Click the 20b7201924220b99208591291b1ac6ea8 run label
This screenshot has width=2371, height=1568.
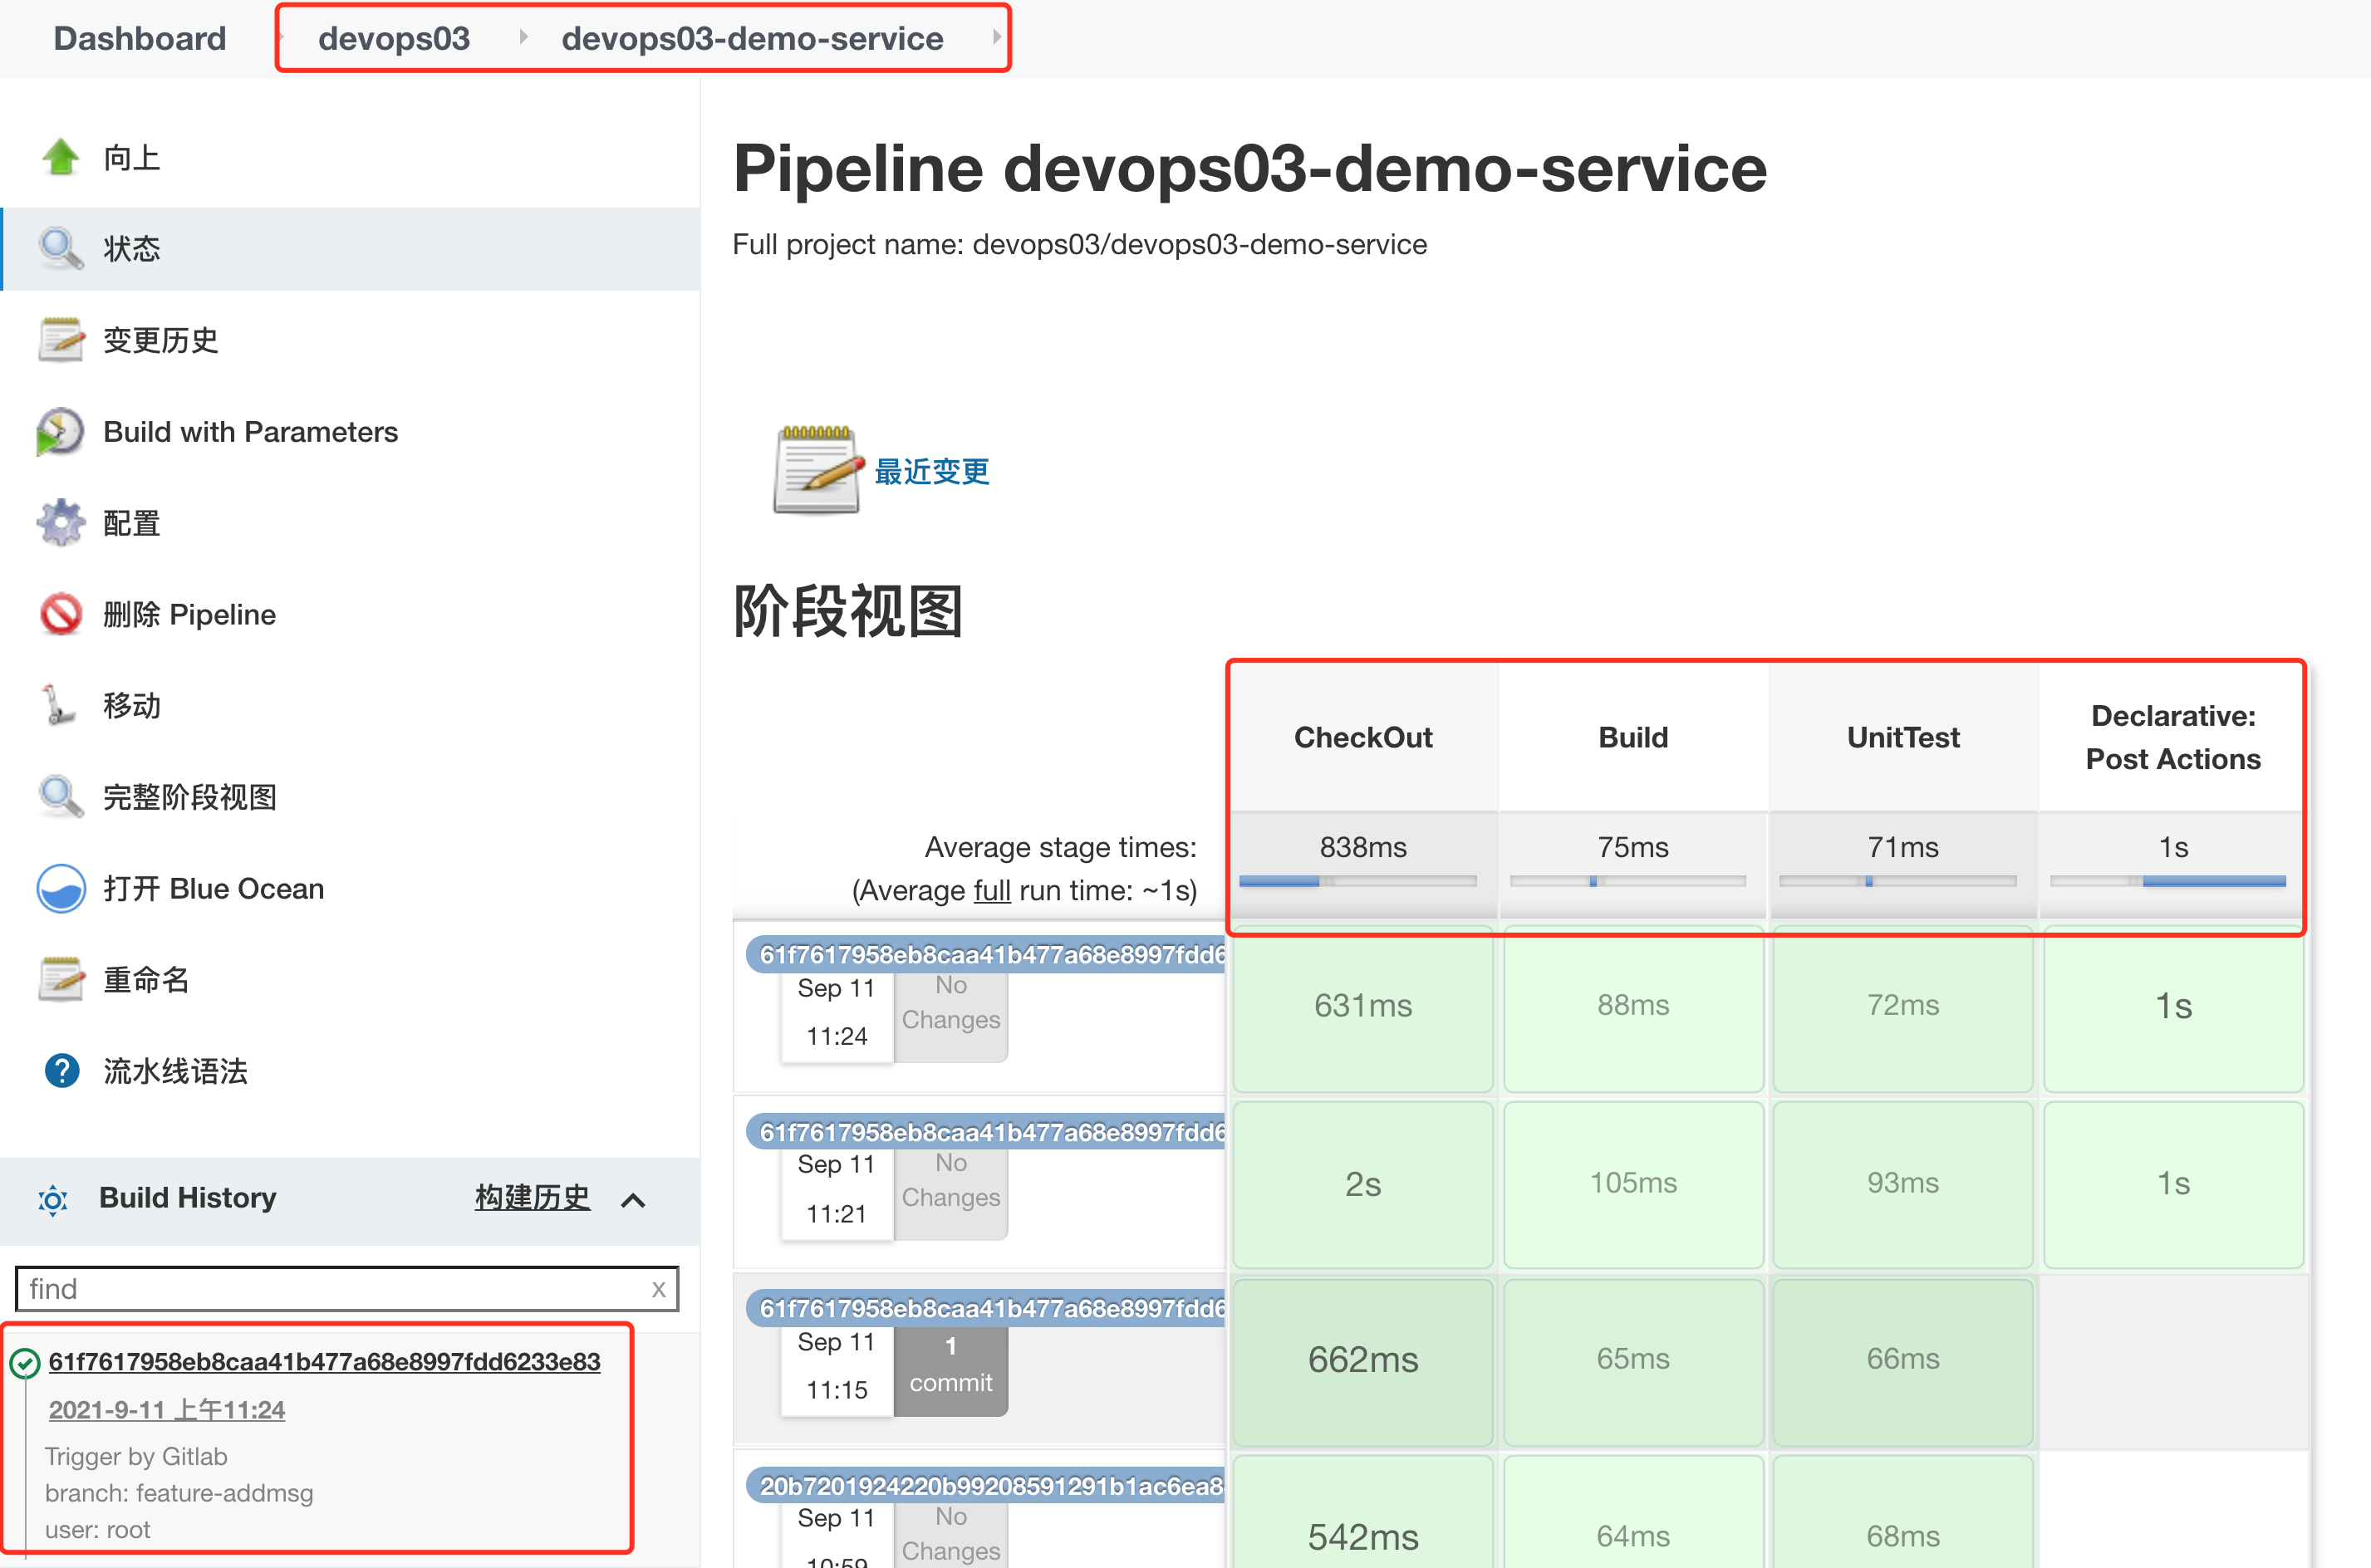click(986, 1486)
